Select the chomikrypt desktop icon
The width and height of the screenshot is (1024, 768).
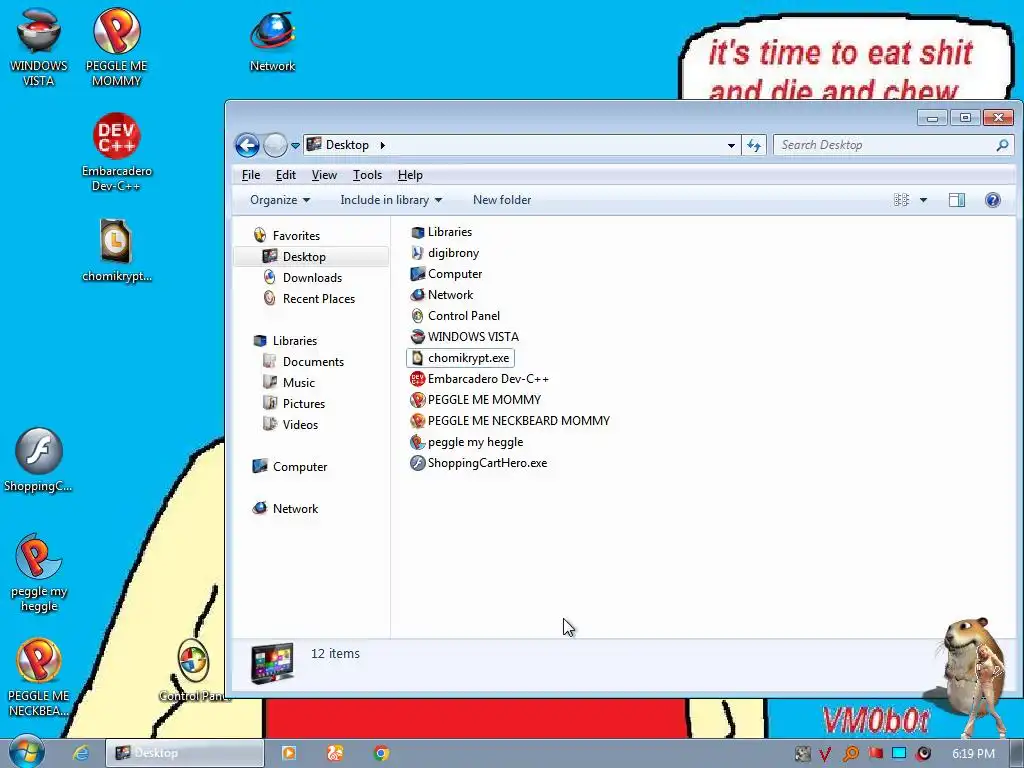tap(116, 251)
